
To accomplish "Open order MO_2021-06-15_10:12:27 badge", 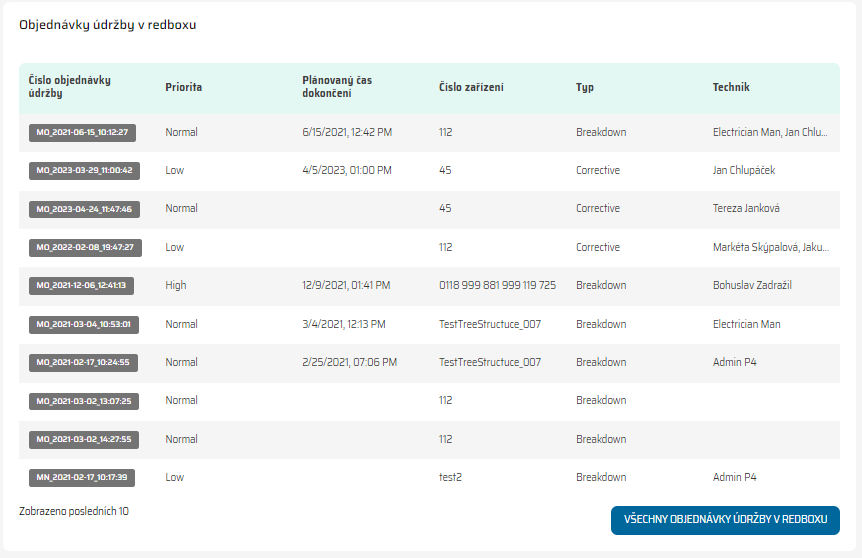I will point(83,132).
